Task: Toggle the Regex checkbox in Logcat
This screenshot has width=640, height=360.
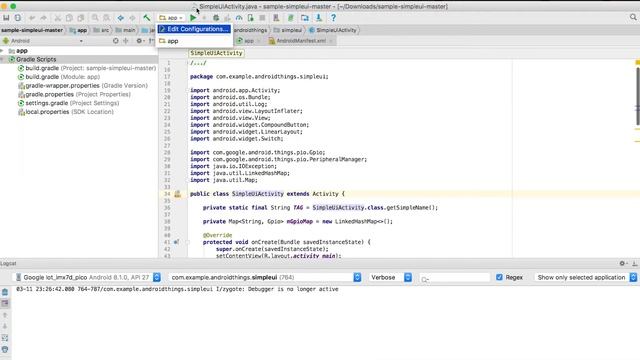Action: (499, 277)
